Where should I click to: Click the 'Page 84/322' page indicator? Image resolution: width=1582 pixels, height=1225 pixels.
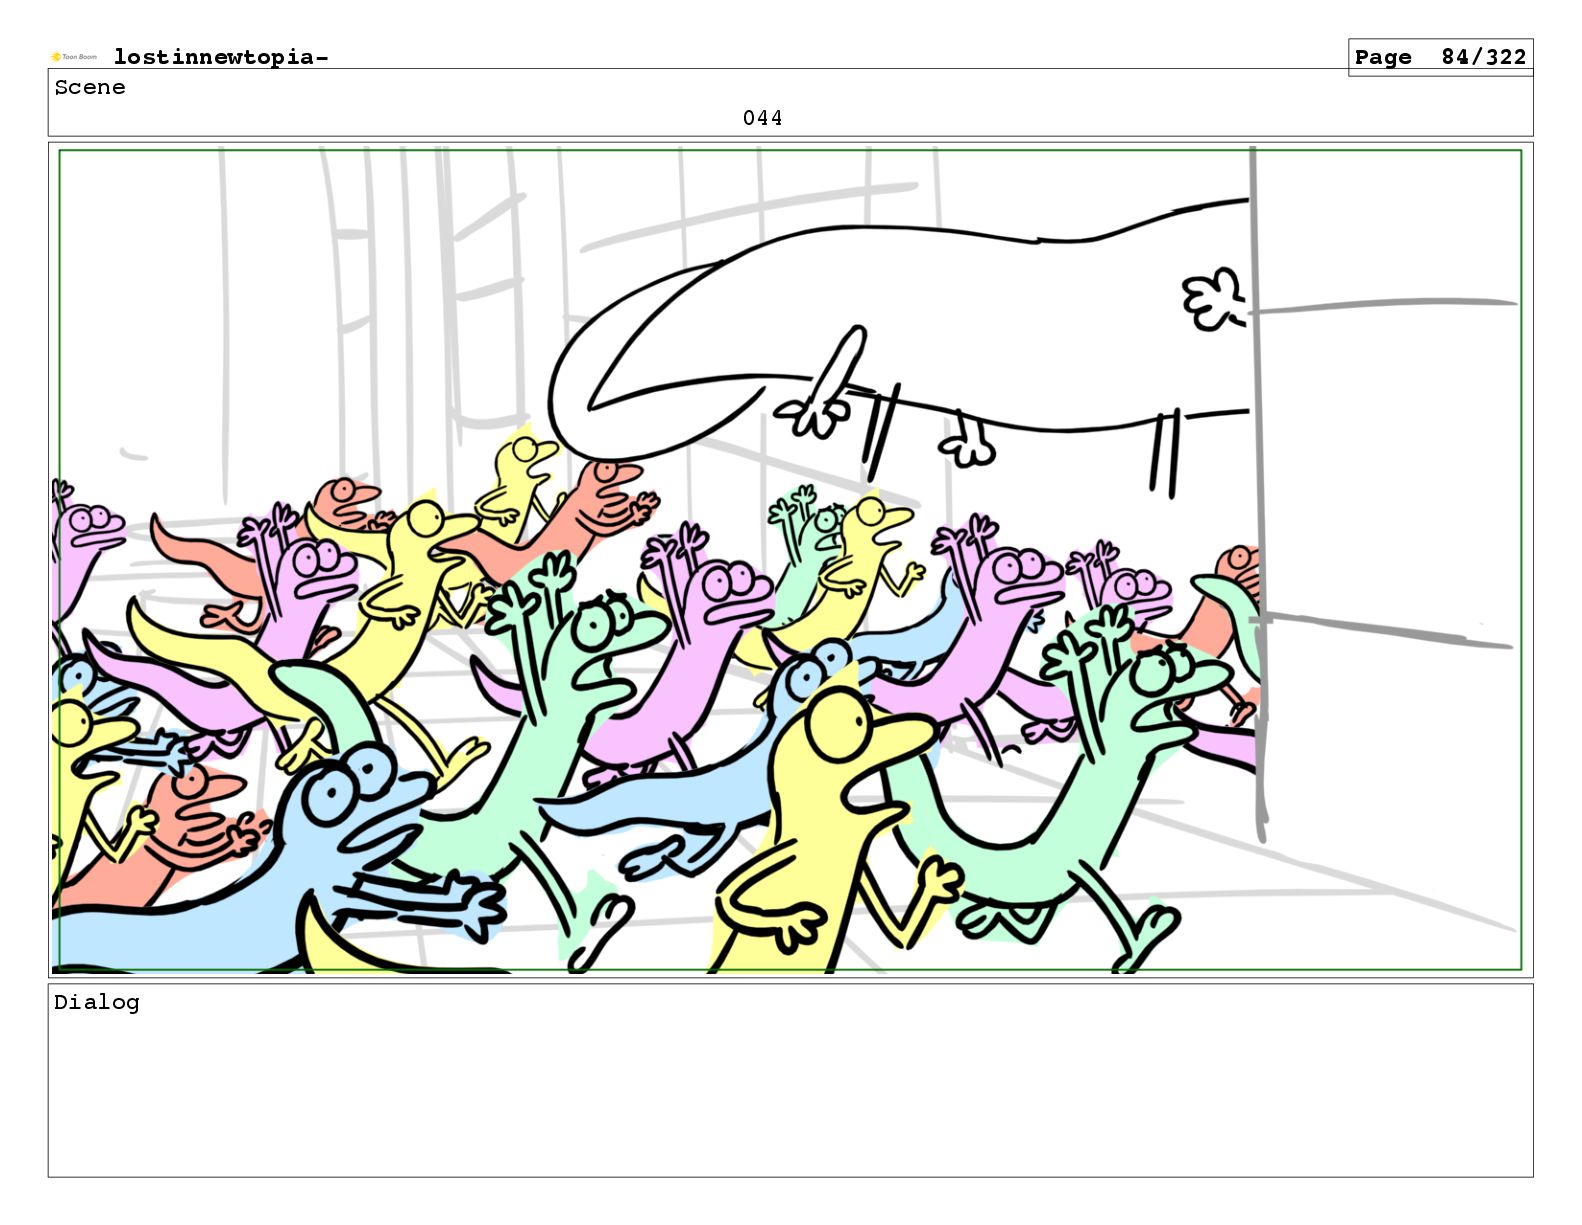1440,57
